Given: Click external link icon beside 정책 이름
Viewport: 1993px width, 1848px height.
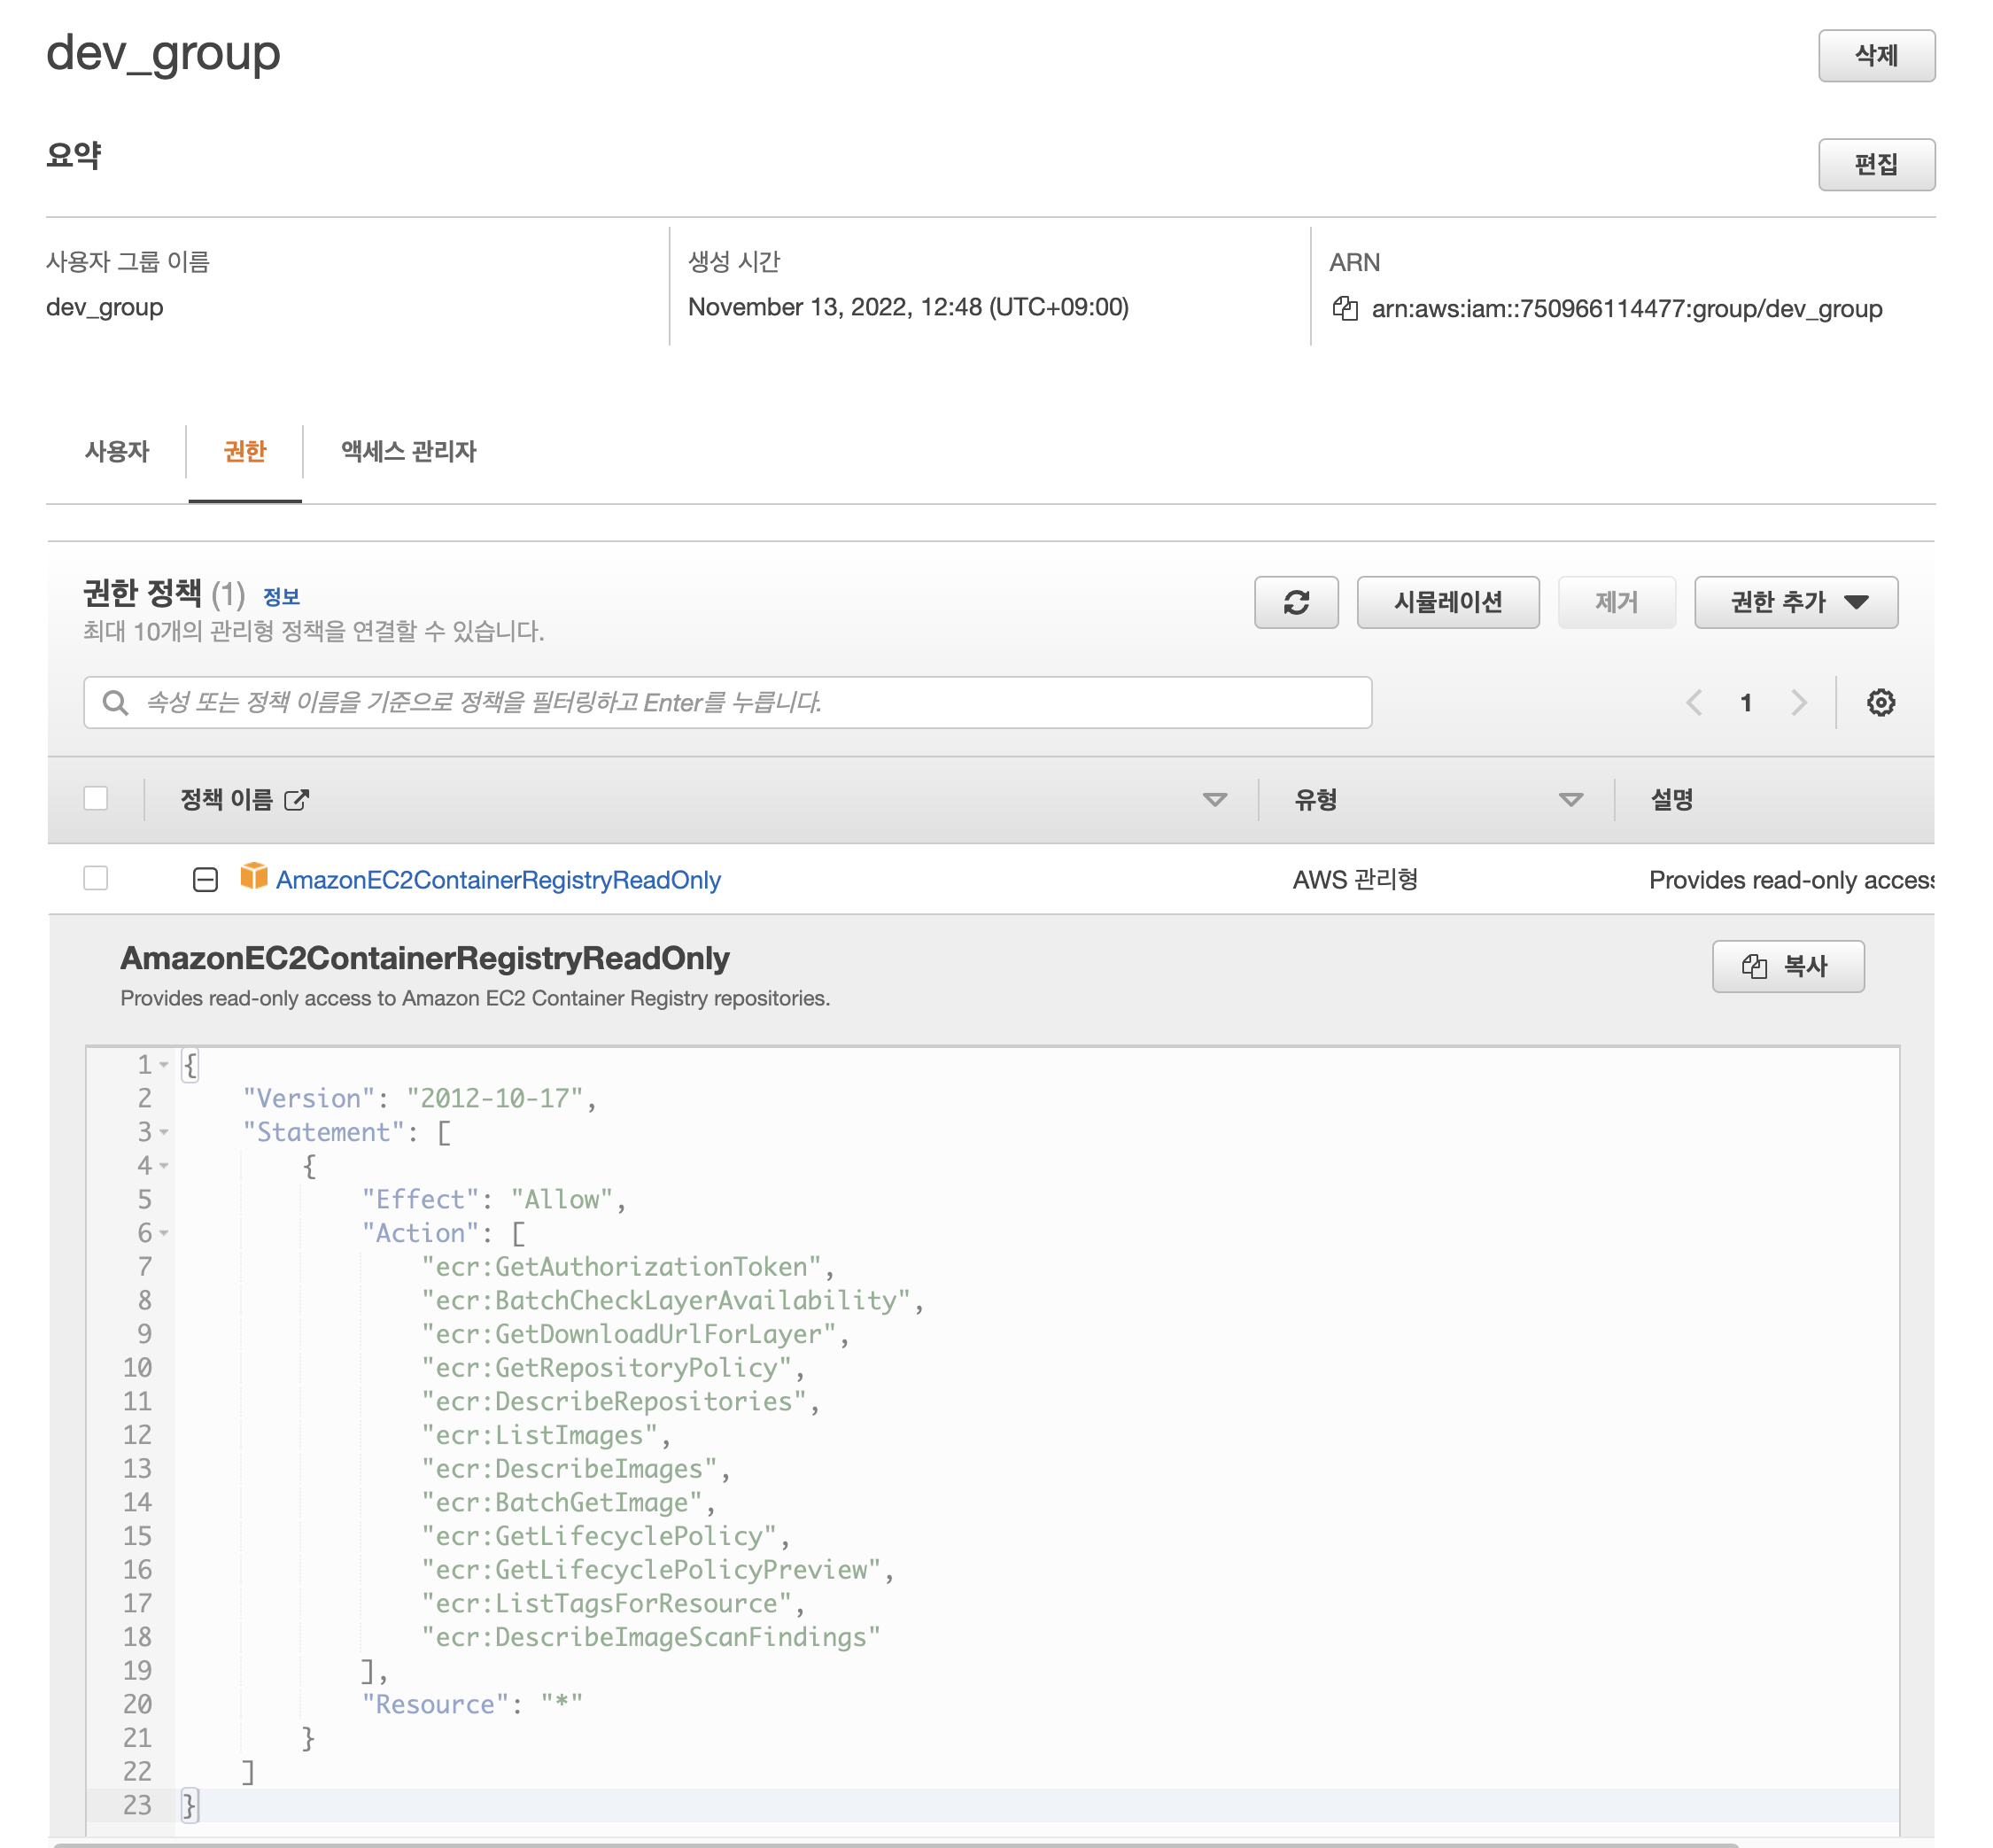Looking at the screenshot, I should tap(297, 800).
